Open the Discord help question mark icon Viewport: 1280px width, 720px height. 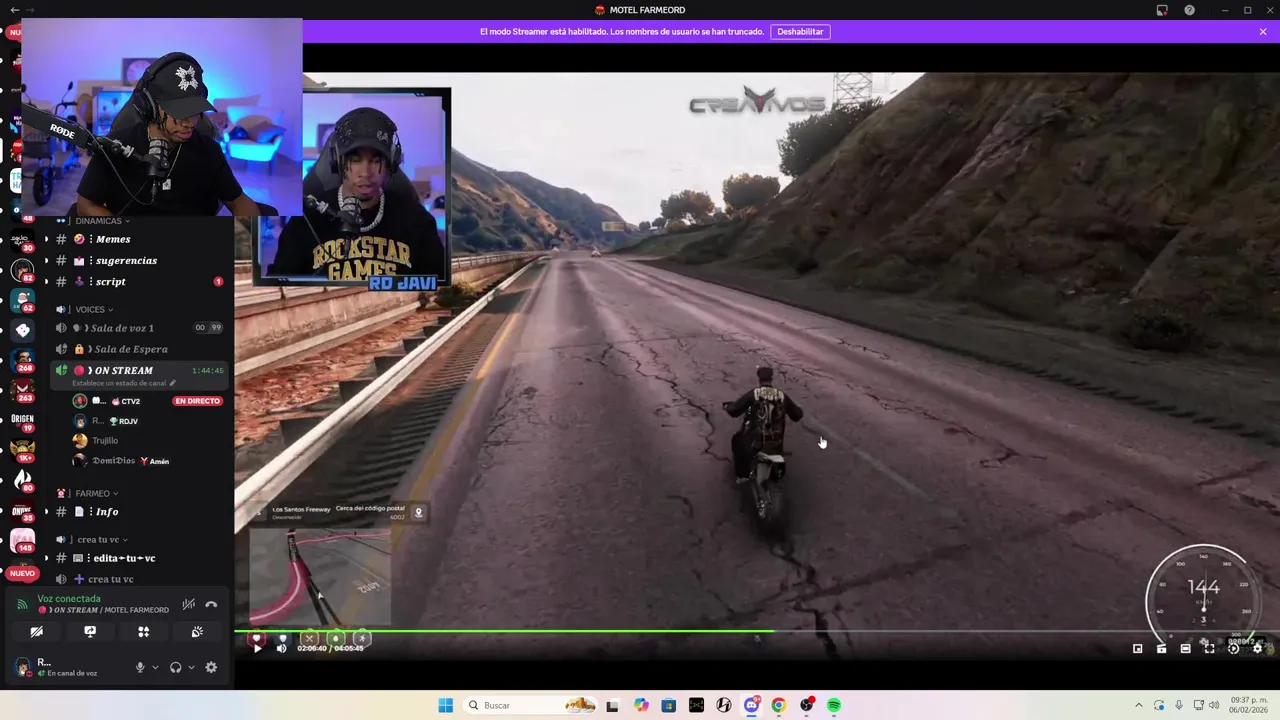tap(1189, 10)
